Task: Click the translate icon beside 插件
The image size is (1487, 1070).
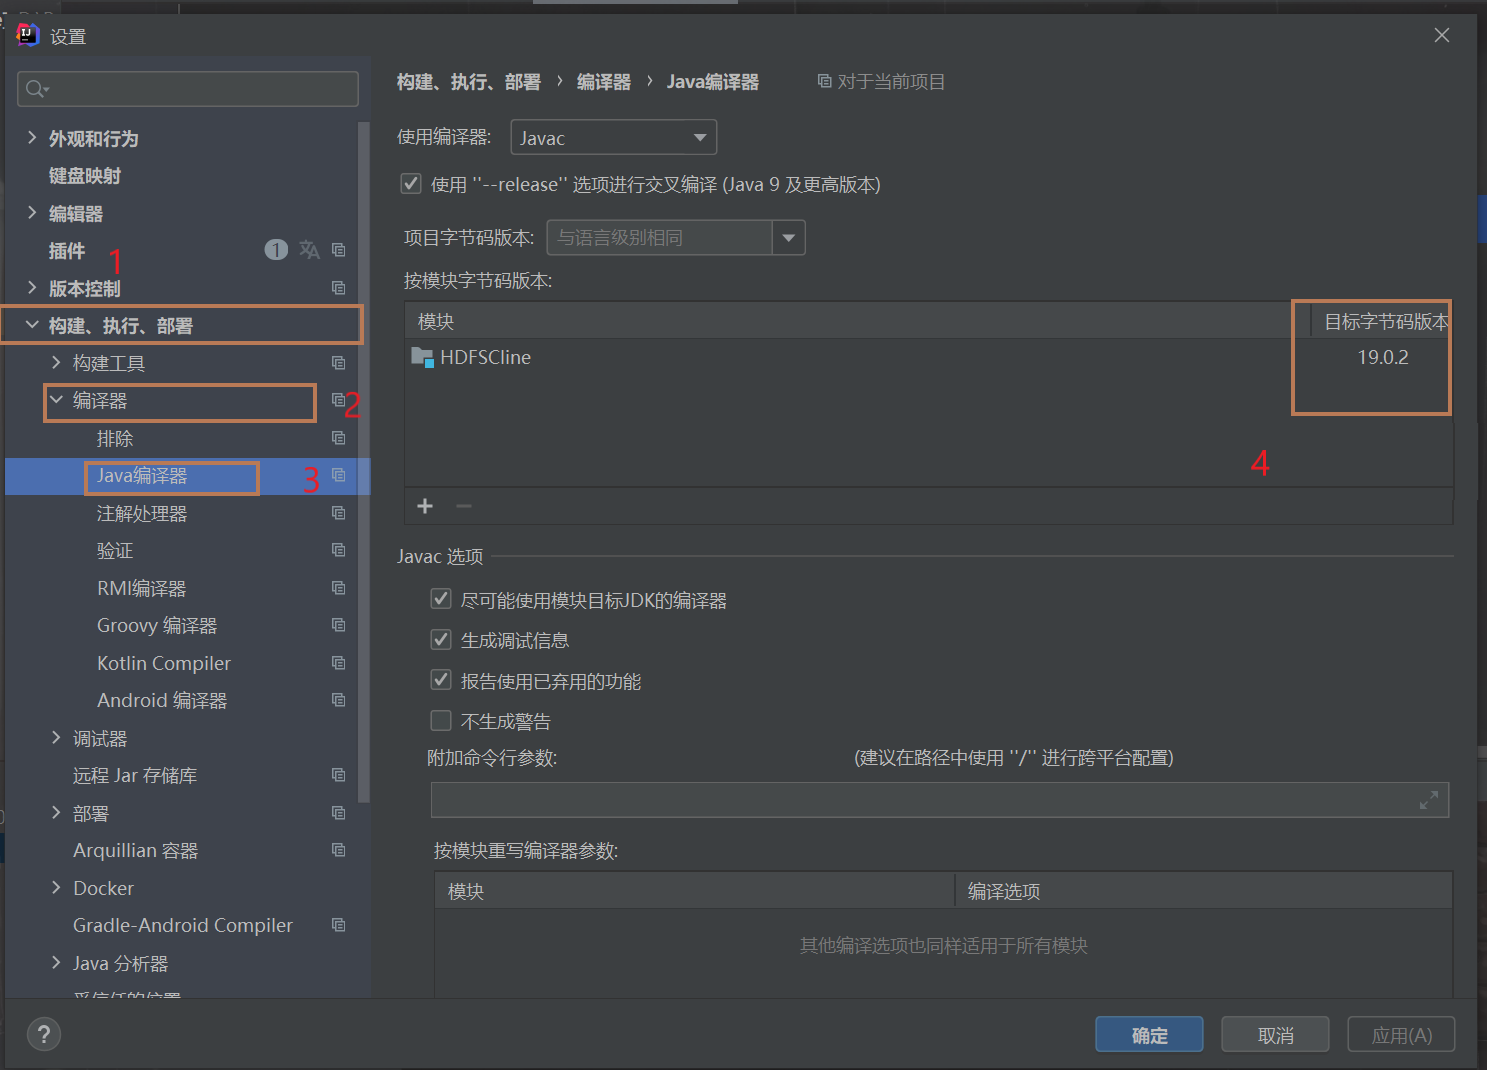Action: [309, 250]
